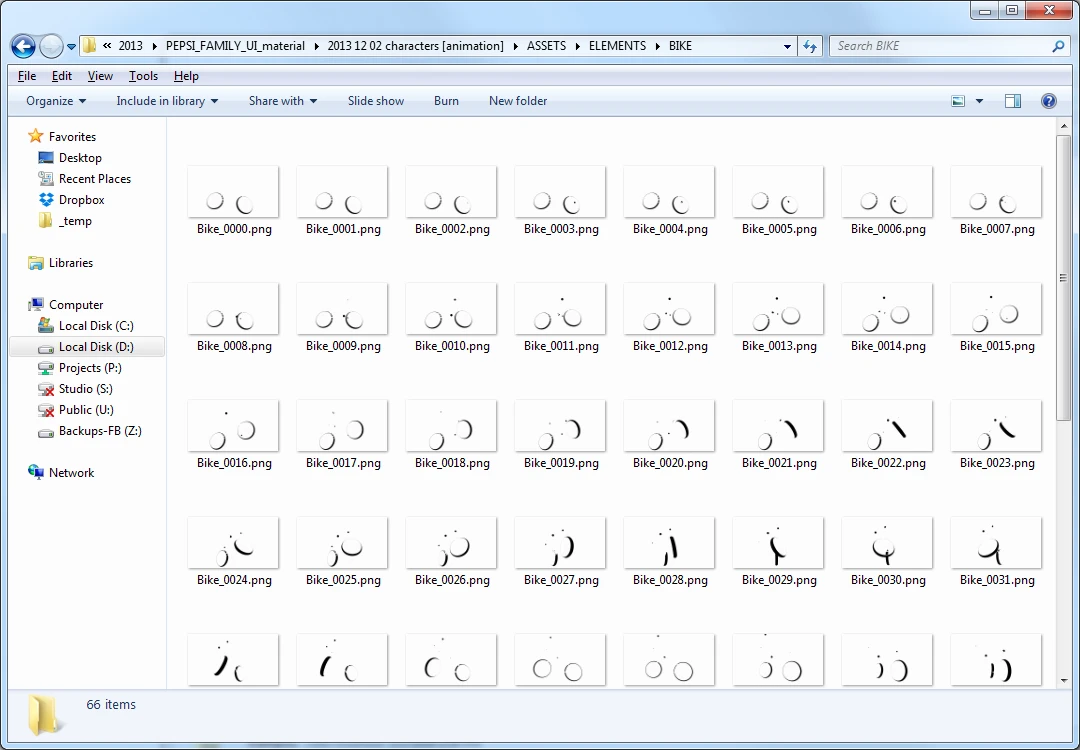Click the Bike_0028.png file name
1080x750 pixels.
670,581
